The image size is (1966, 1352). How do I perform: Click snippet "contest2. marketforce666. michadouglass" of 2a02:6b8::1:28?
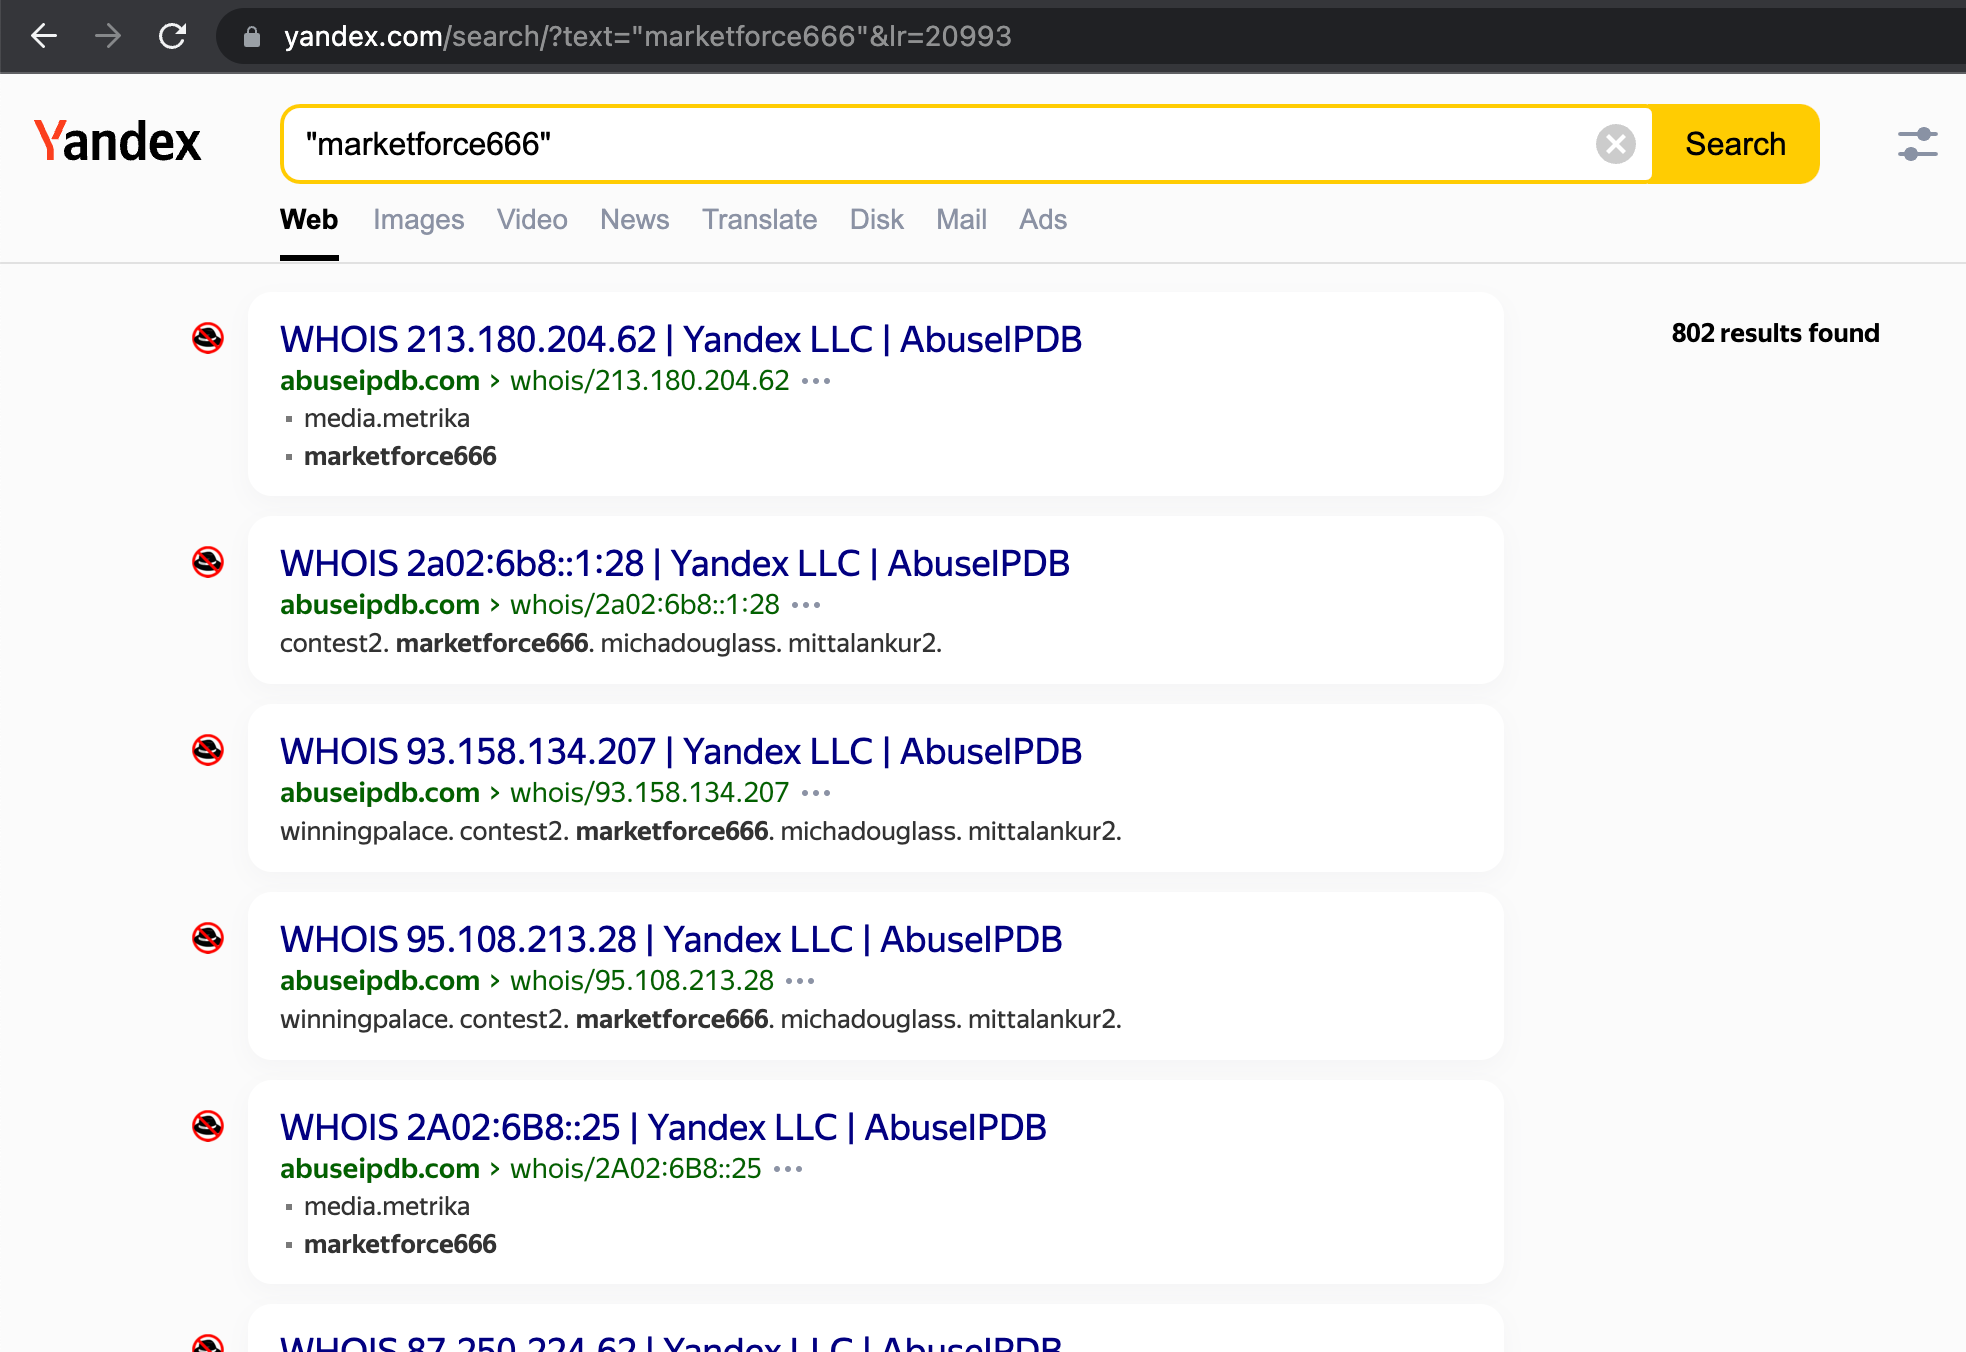click(x=610, y=643)
